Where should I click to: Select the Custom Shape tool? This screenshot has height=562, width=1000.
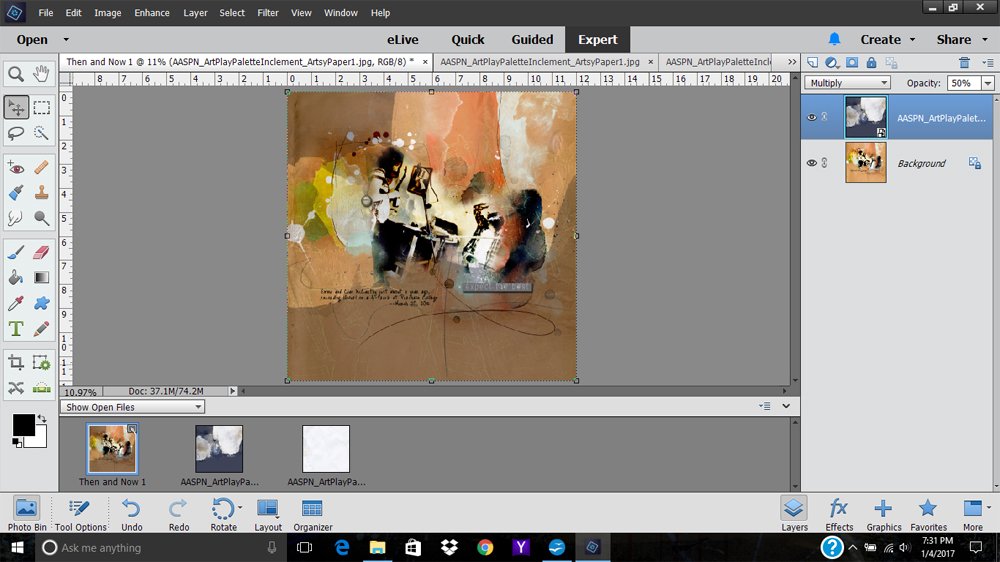[41, 303]
